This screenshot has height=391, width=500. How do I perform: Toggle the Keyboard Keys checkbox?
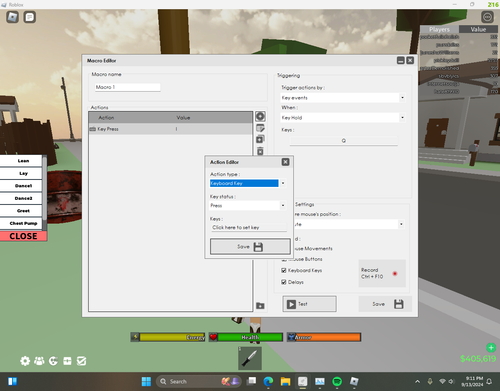pyautogui.click(x=284, y=270)
